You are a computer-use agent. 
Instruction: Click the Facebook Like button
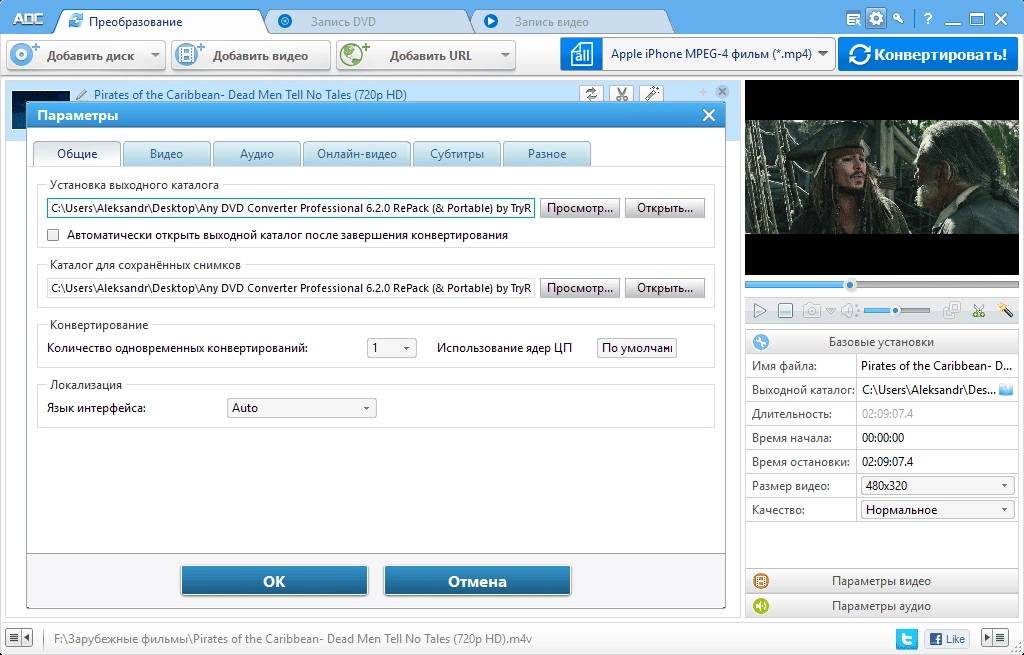(x=946, y=638)
